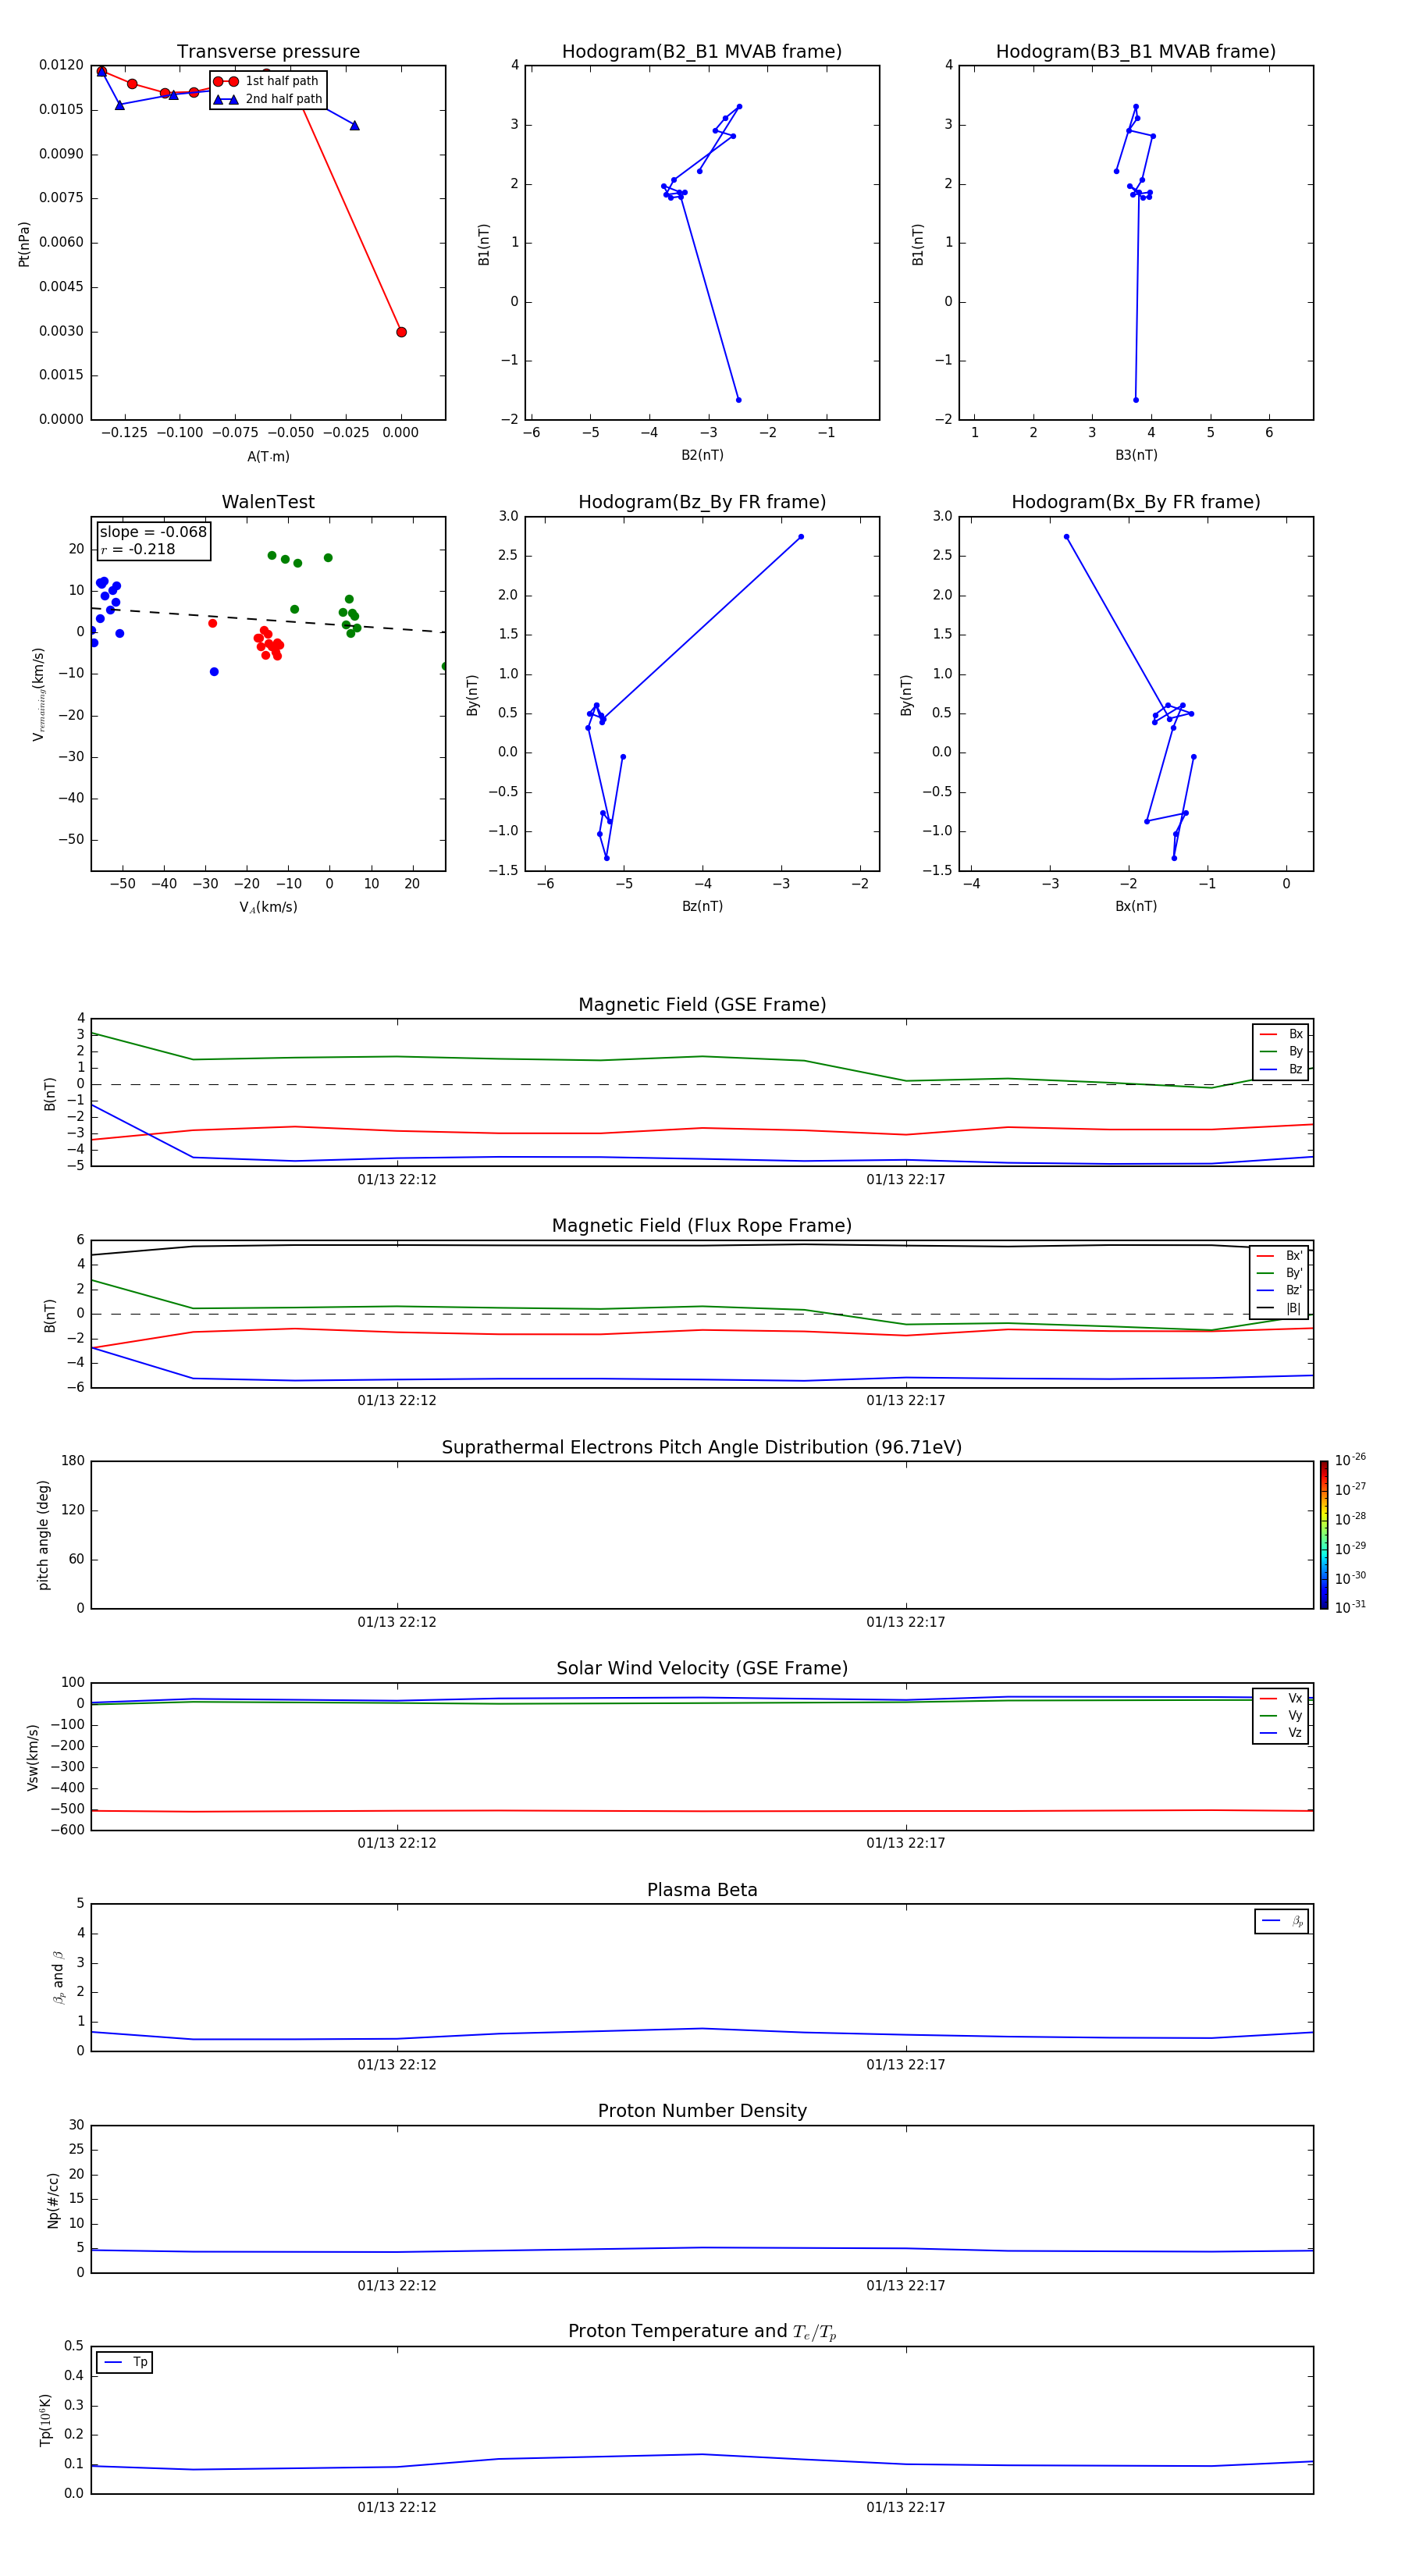Click the 'B2(nT)' axis label

coord(702,455)
